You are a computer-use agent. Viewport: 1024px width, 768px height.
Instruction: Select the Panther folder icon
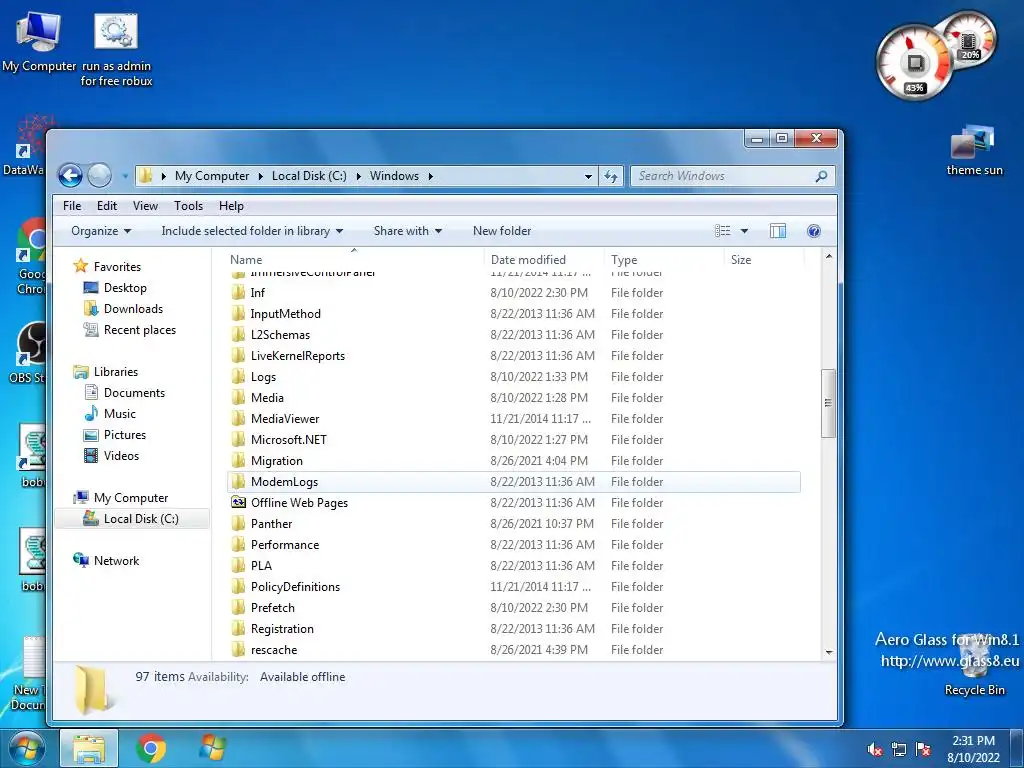pos(239,524)
